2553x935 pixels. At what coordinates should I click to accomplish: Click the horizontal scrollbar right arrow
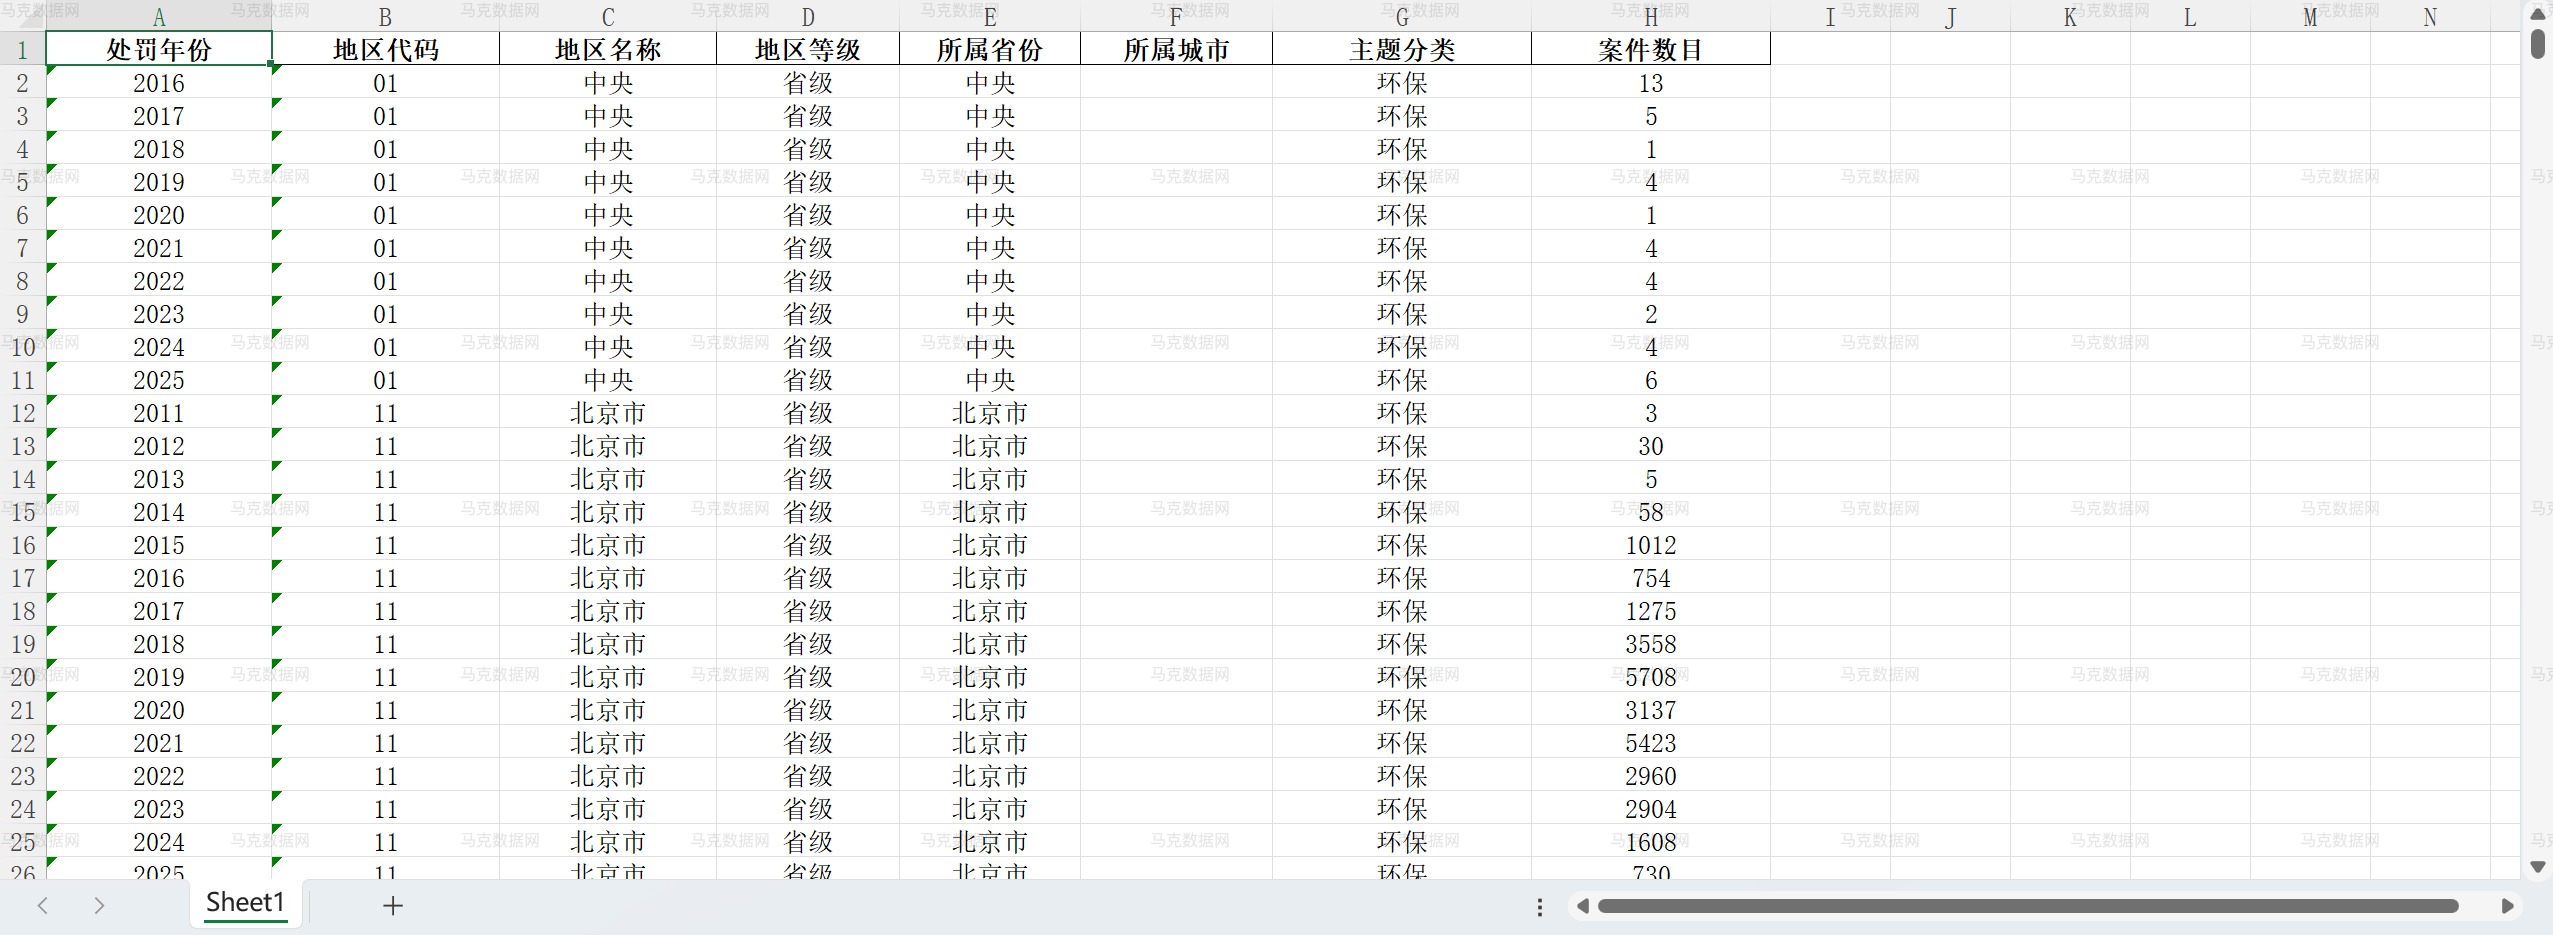click(2507, 906)
